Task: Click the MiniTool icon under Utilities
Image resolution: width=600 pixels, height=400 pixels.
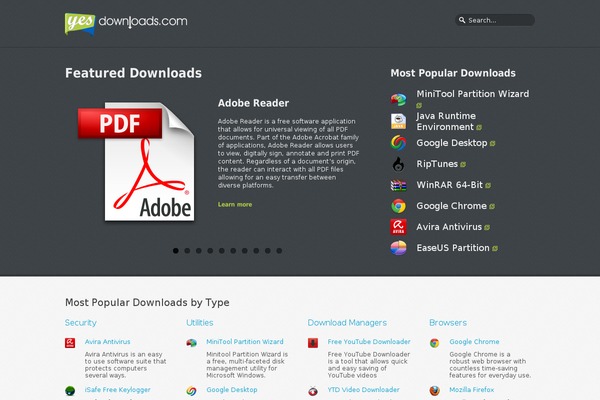Action: pos(191,343)
